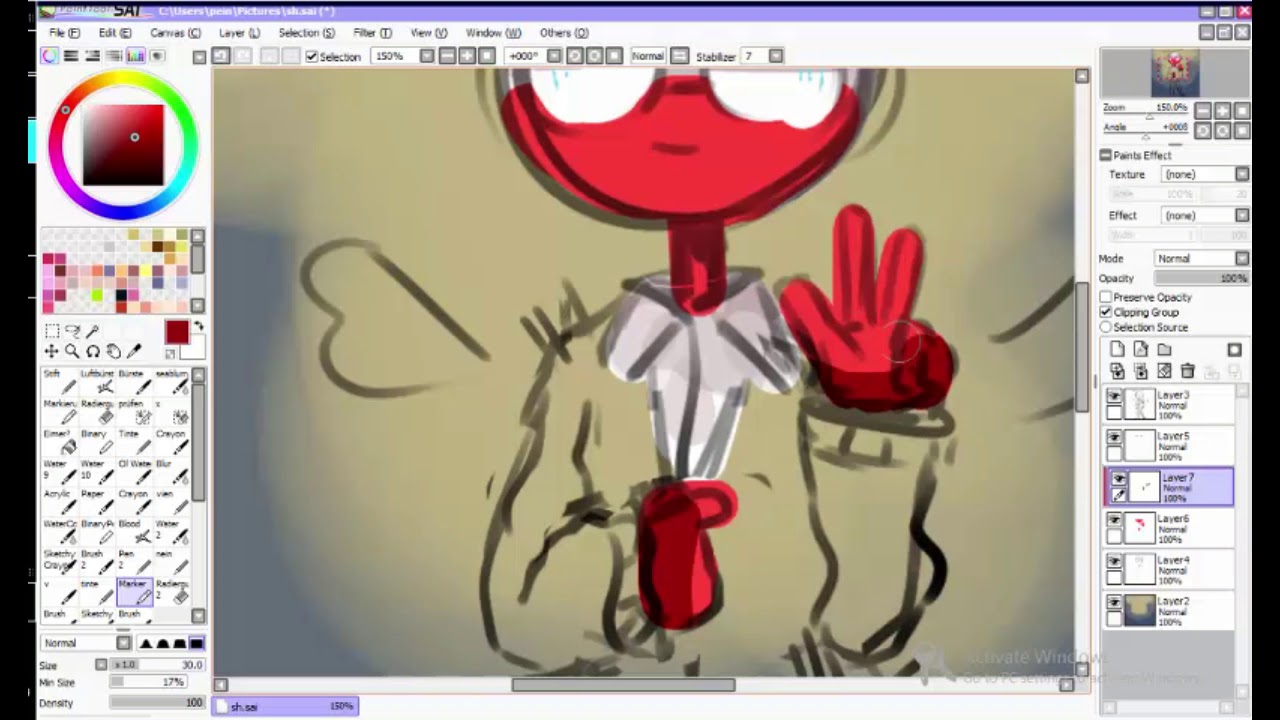Open the Edit menu
The width and height of the screenshot is (1280, 720).
click(114, 33)
